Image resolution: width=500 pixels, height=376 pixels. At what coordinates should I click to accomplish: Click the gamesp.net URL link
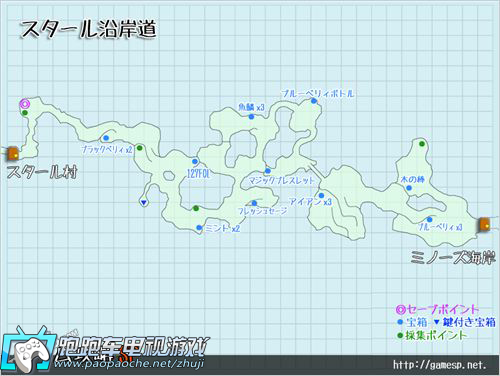pos(440,365)
